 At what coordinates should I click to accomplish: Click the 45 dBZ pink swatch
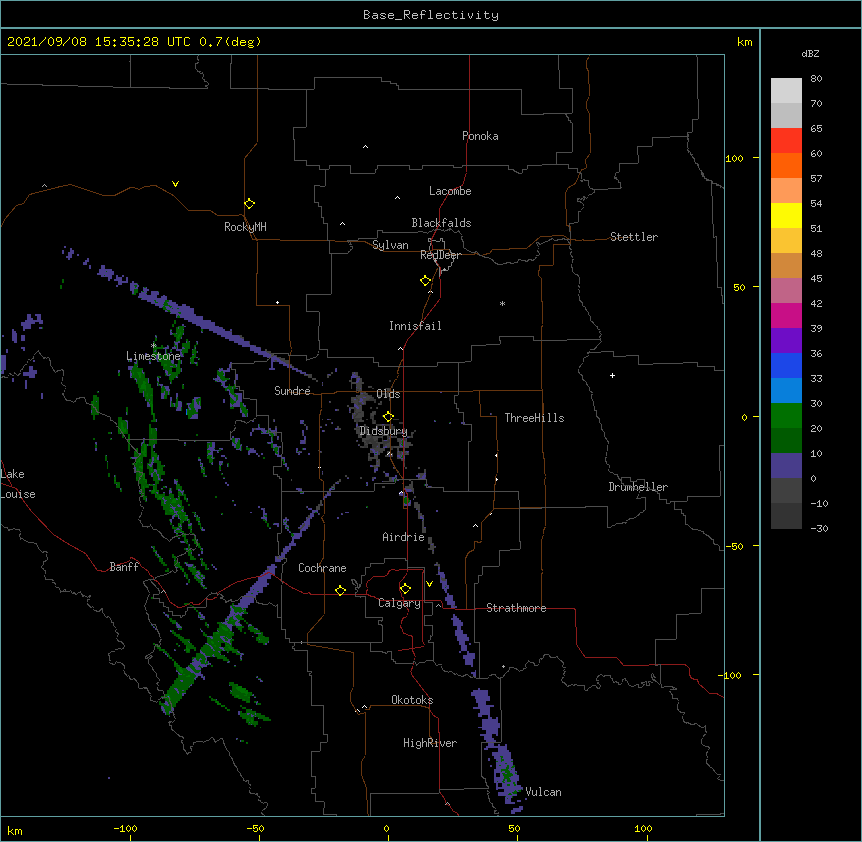[x=786, y=291]
